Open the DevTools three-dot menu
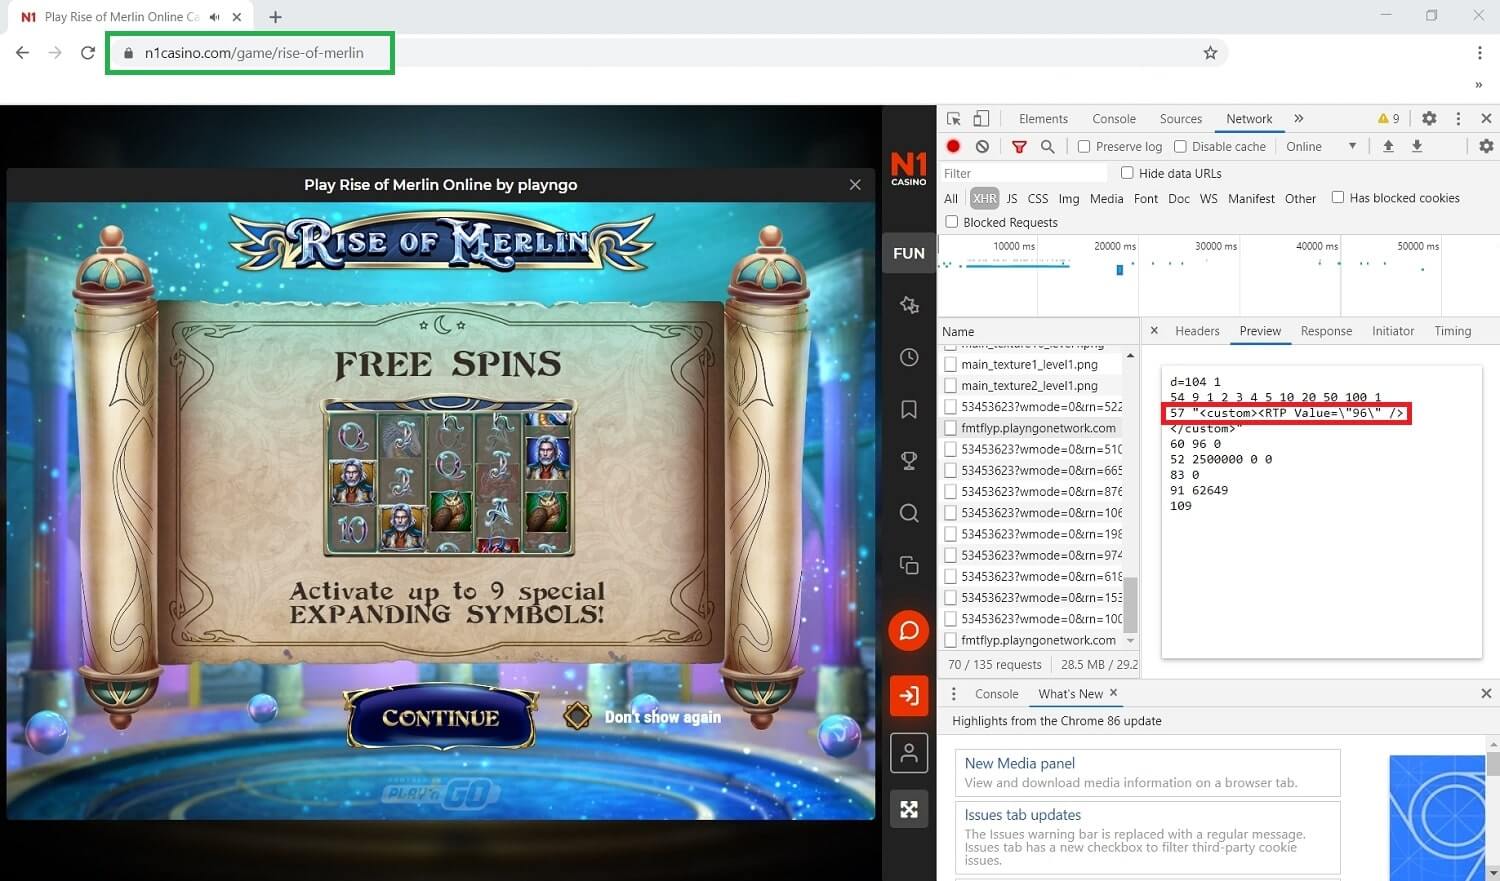The width and height of the screenshot is (1500, 881). [1458, 118]
